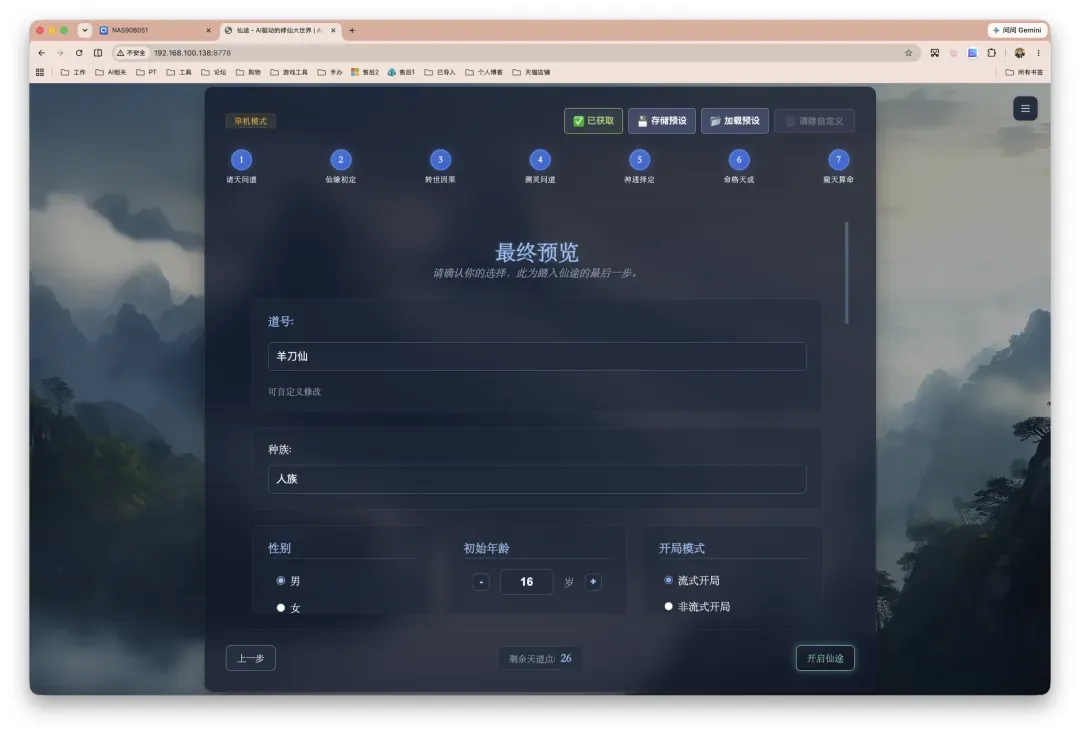This screenshot has width=1080, height=734.
Task: Click the address bar URL 192.168.100.138:8778
Action: tap(192, 53)
